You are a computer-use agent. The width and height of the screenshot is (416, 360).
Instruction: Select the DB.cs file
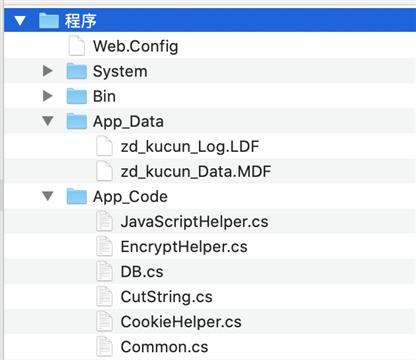[142, 272]
